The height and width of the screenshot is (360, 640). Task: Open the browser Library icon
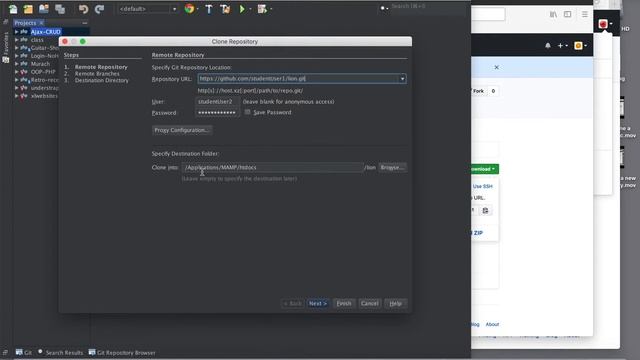[553, 14]
